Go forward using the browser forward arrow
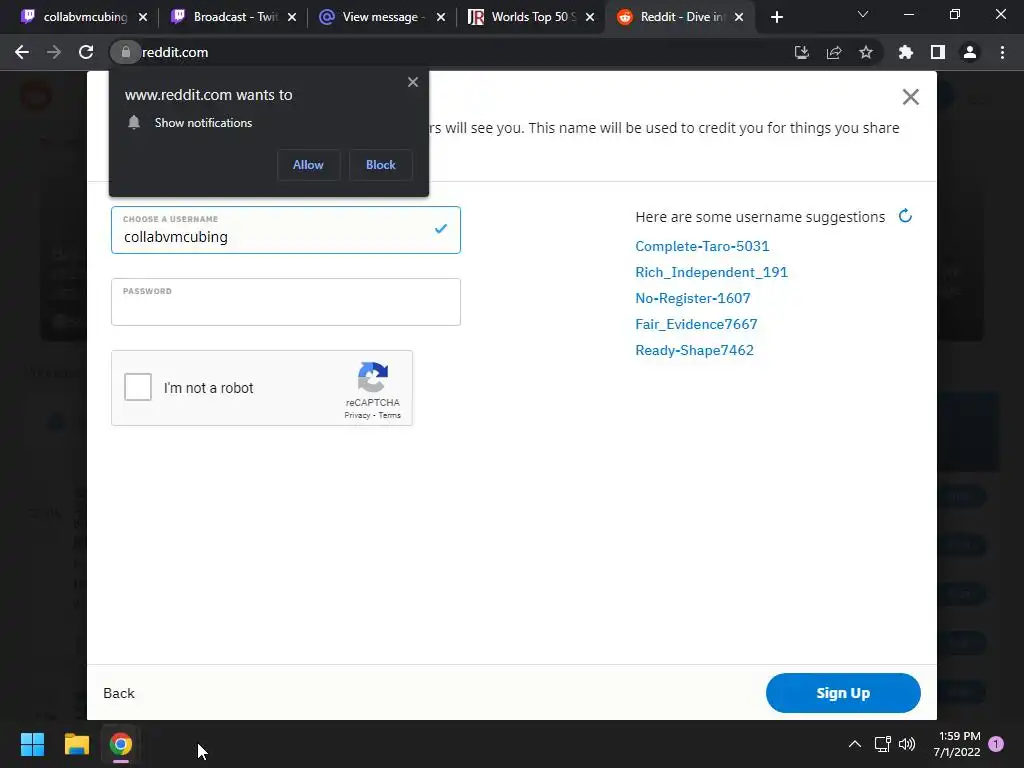The height and width of the screenshot is (768, 1024). (54, 52)
